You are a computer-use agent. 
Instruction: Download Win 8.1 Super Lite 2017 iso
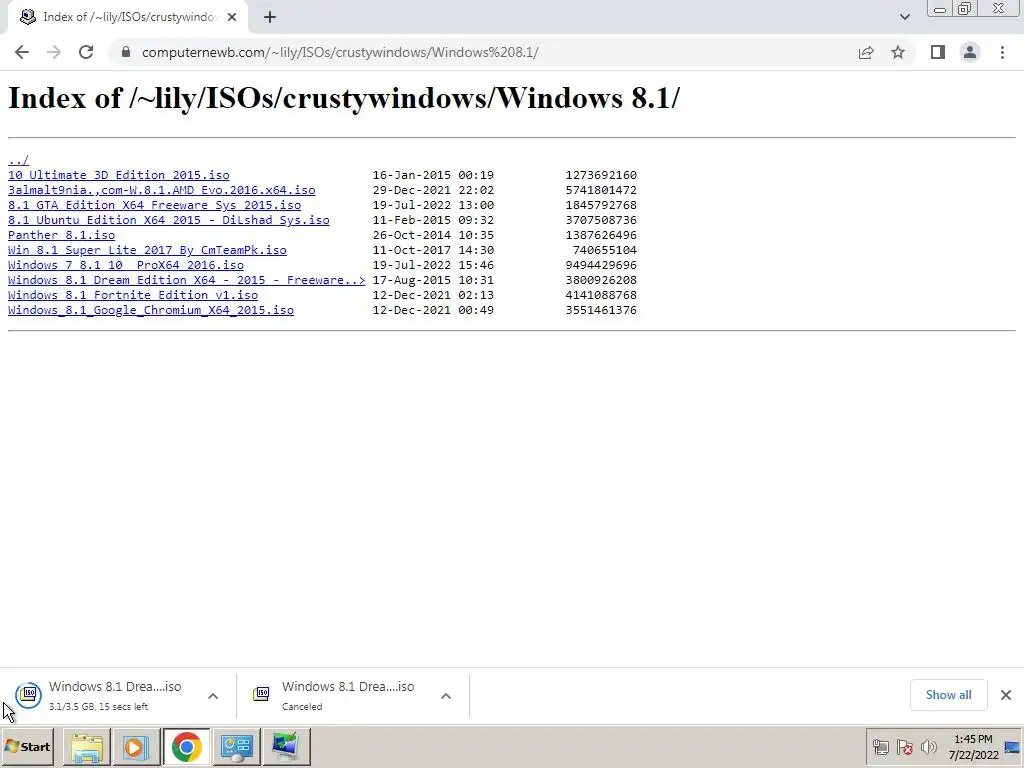(147, 250)
